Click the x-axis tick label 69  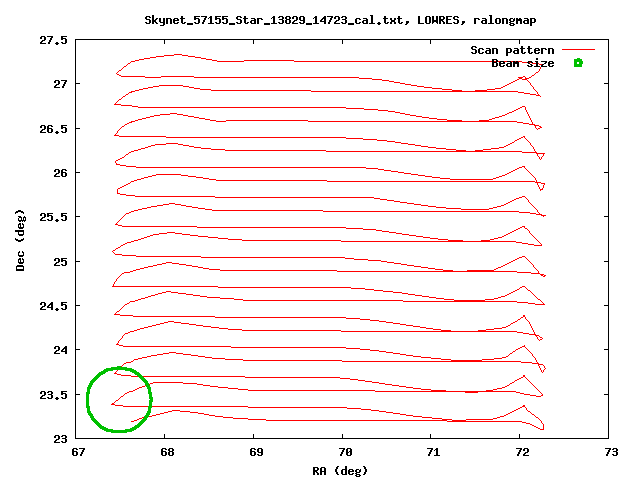256,452
